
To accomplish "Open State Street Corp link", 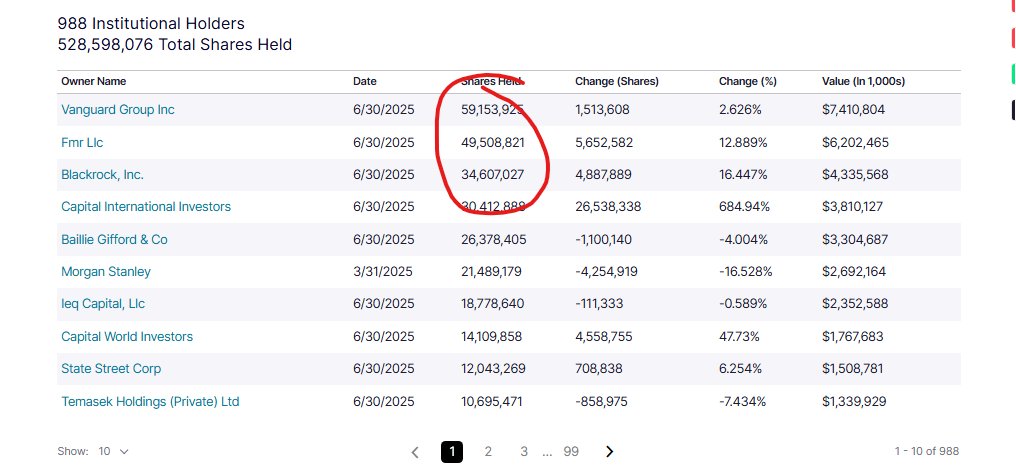I will pos(111,368).
